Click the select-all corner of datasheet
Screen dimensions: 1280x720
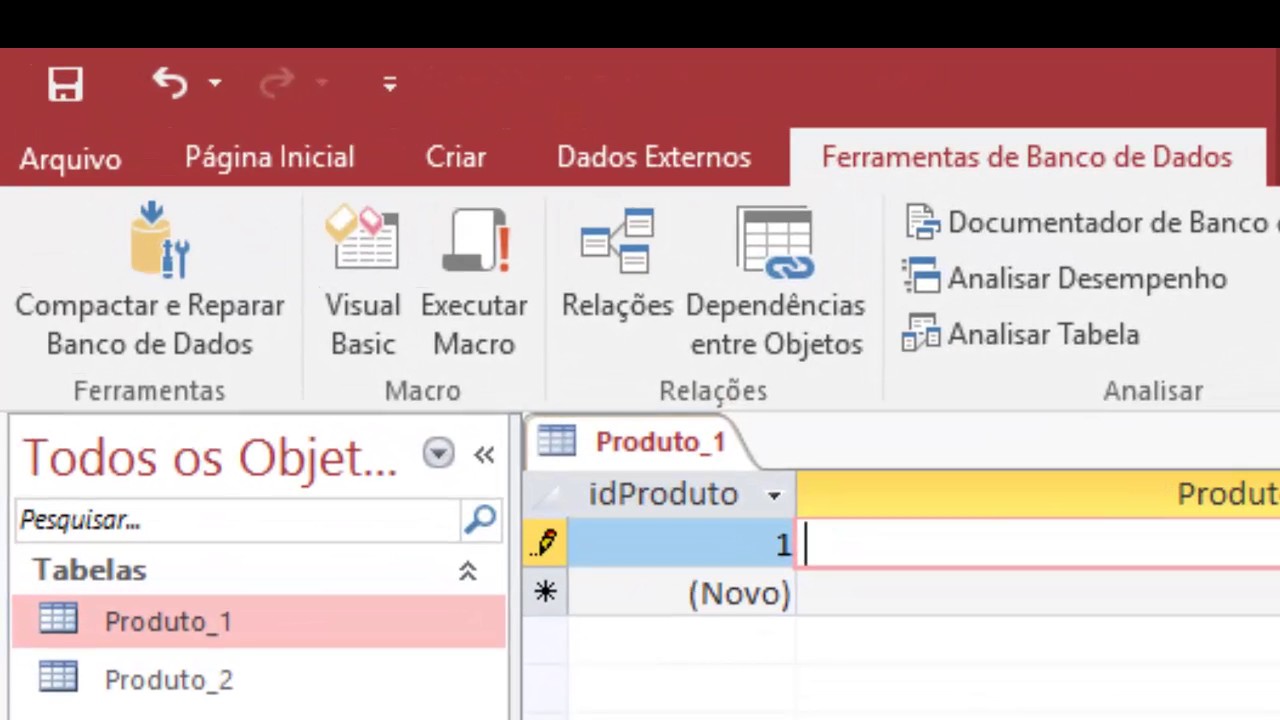tap(545, 494)
